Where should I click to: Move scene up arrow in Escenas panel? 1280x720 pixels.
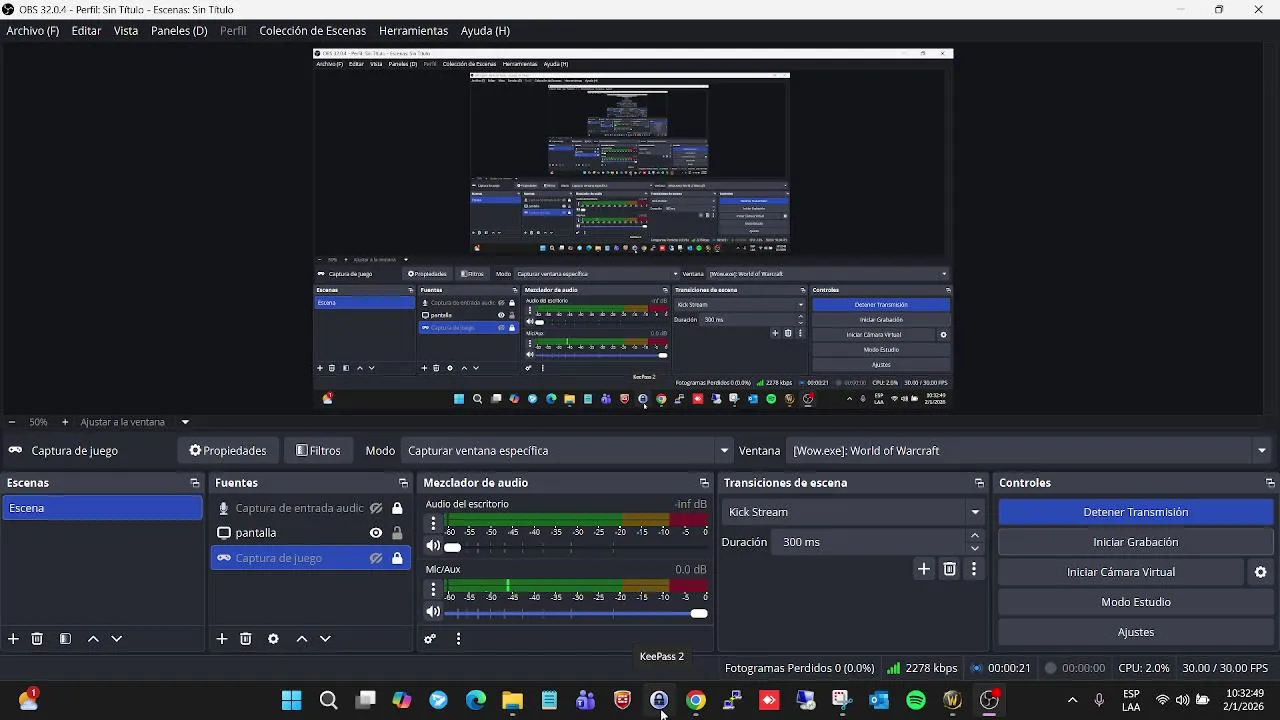click(x=93, y=639)
